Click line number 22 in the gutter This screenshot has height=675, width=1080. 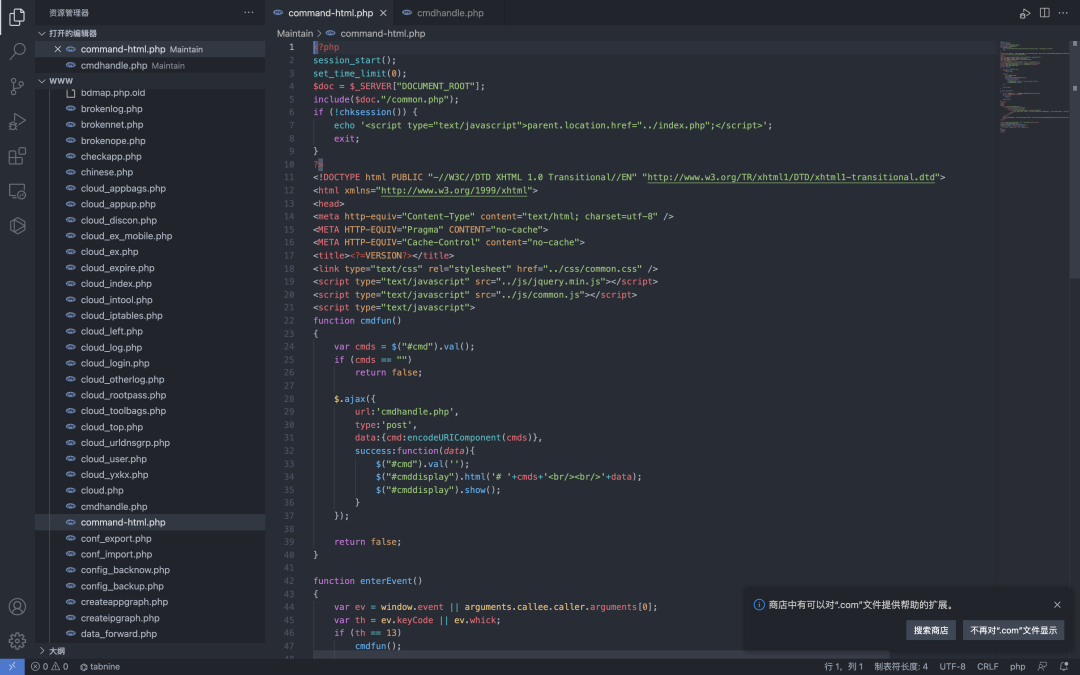point(289,320)
